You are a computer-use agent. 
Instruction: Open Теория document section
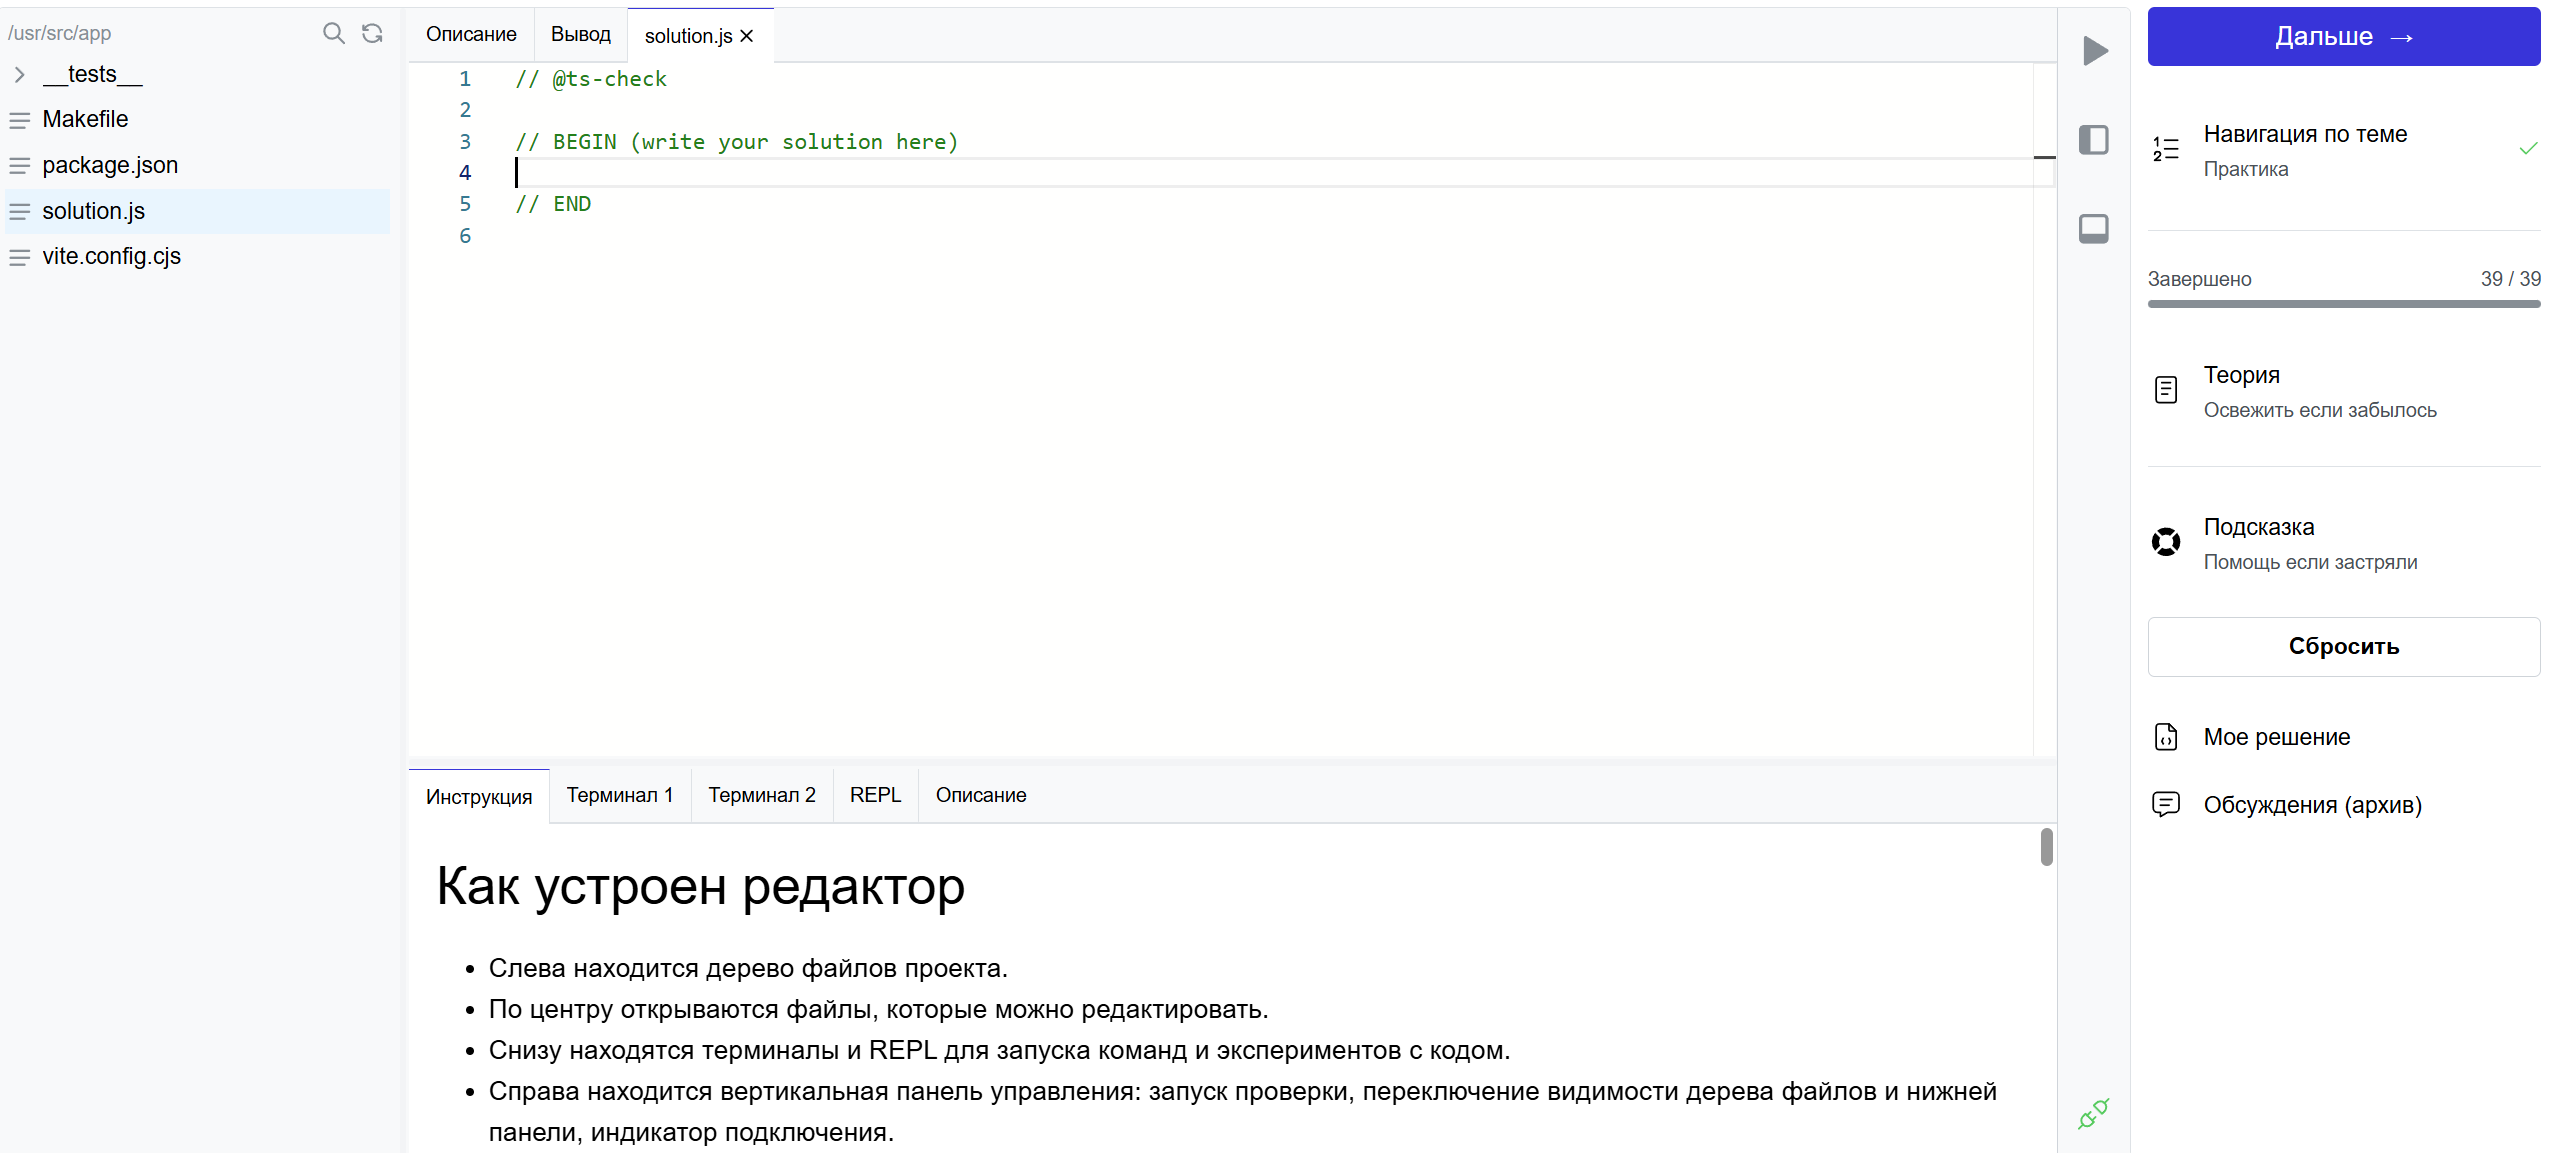(x=2166, y=390)
